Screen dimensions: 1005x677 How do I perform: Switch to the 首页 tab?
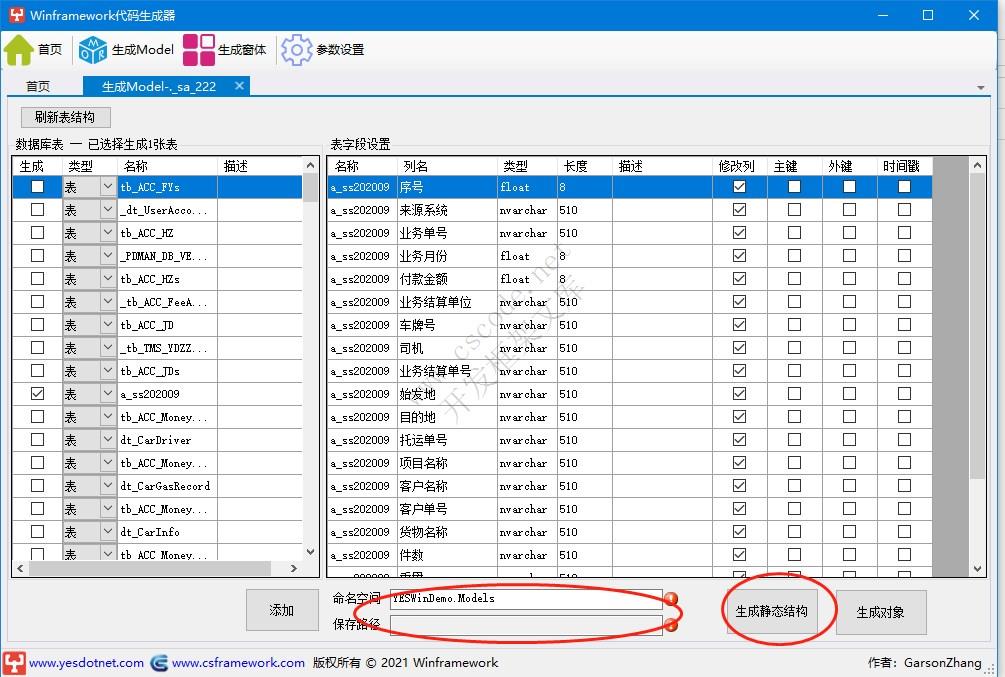39,86
